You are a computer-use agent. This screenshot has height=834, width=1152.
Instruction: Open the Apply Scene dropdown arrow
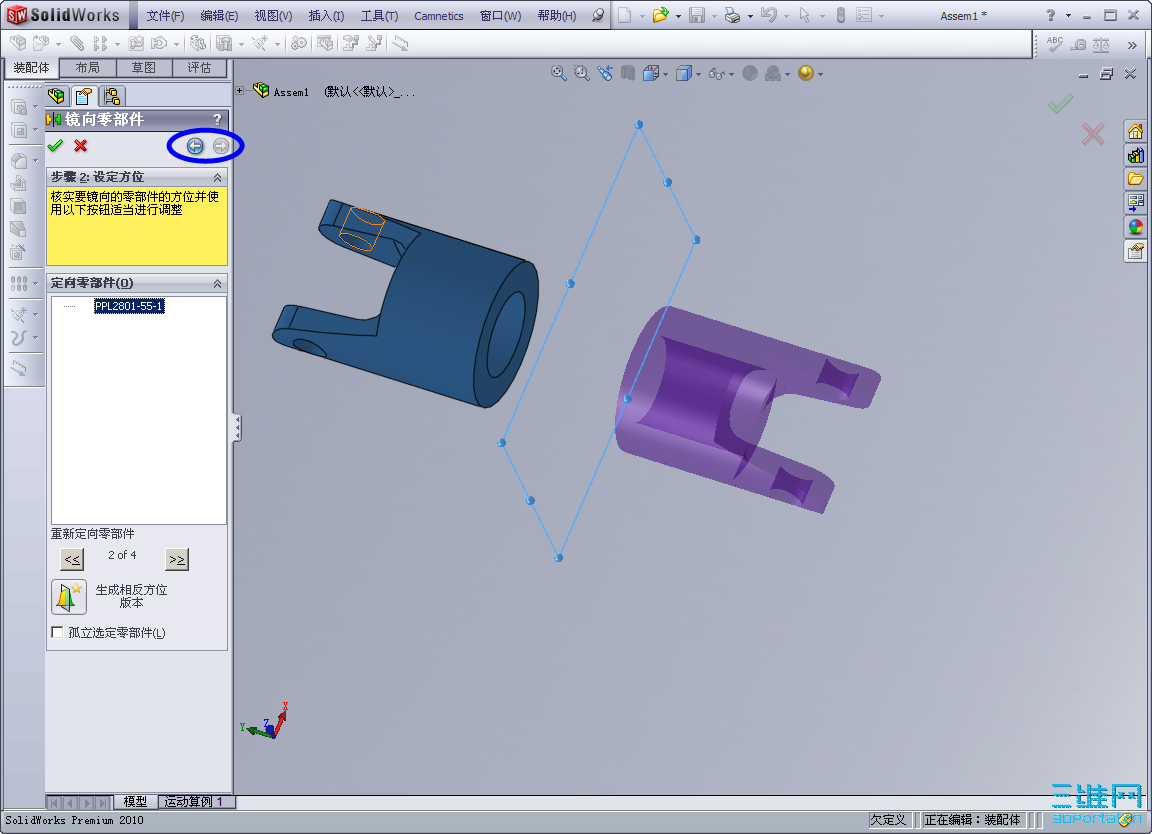[820, 73]
